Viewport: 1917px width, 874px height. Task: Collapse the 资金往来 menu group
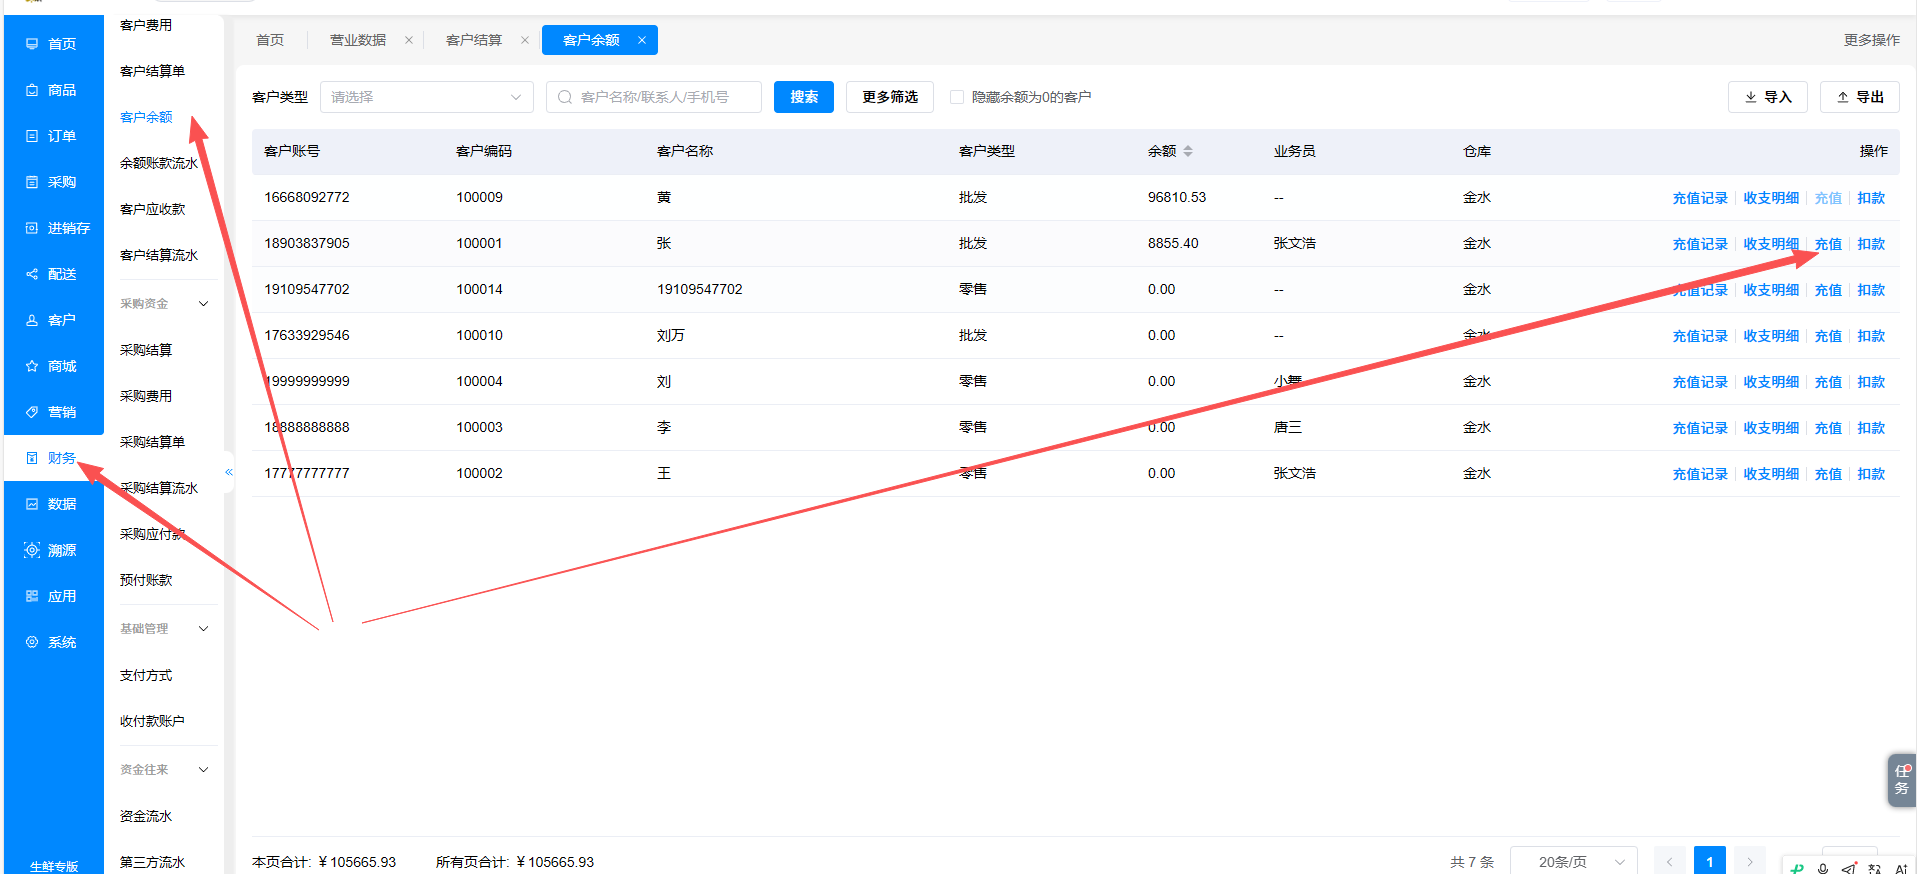tap(204, 770)
